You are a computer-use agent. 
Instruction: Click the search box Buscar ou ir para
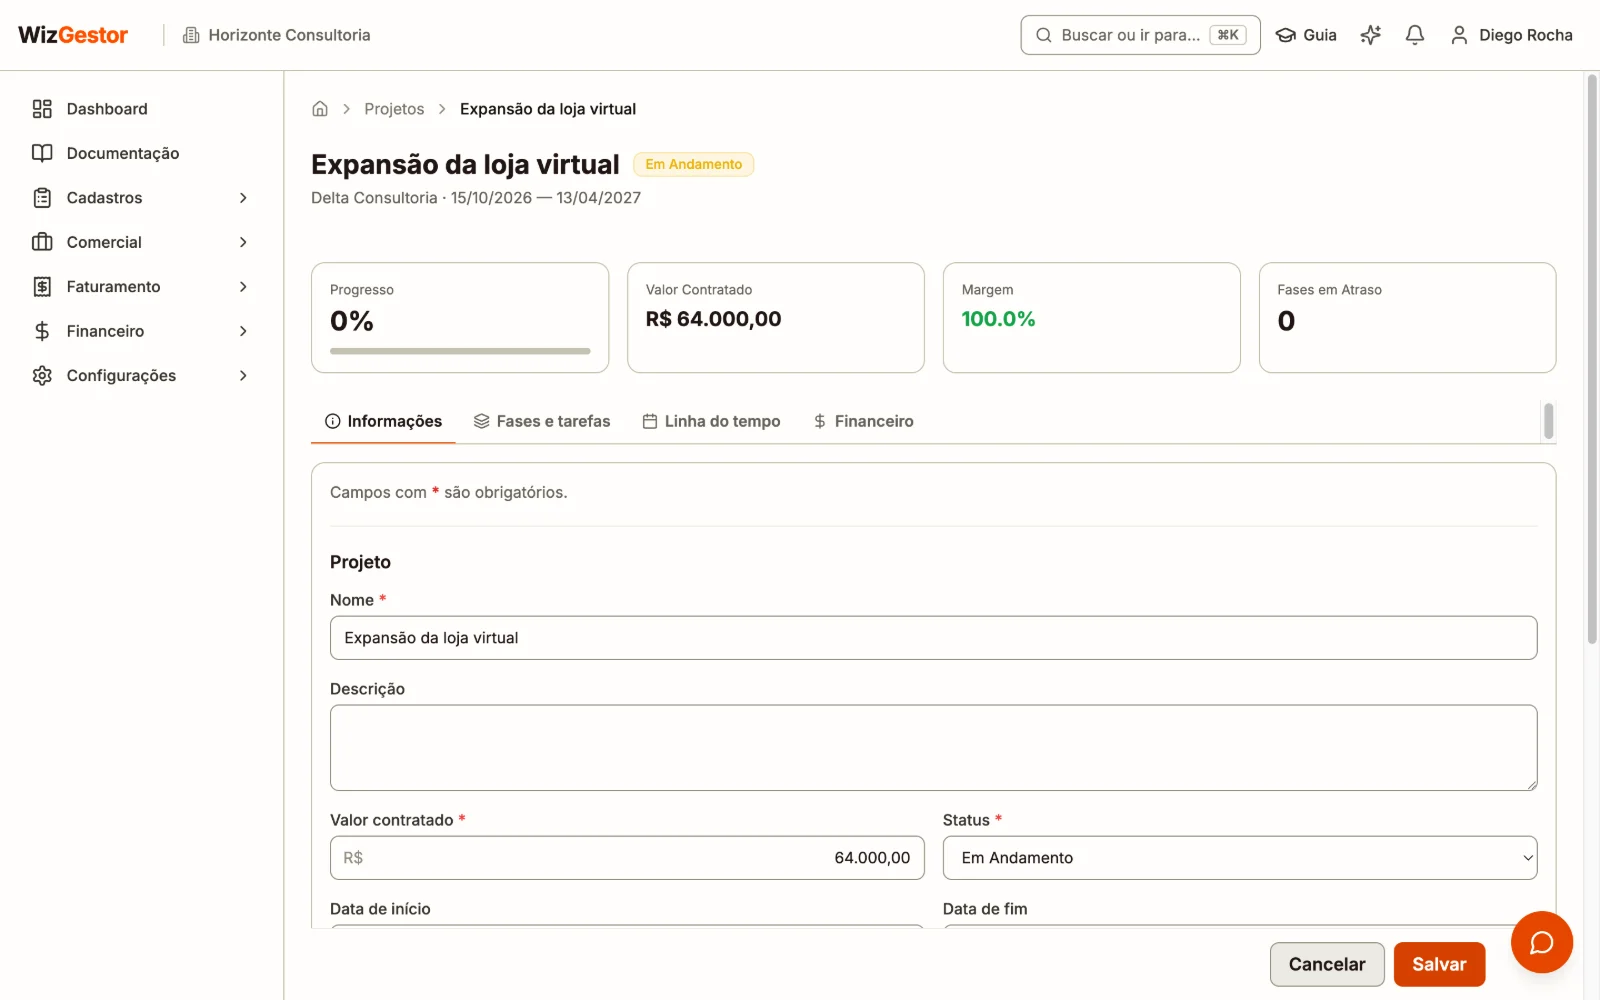pyautogui.click(x=1140, y=35)
